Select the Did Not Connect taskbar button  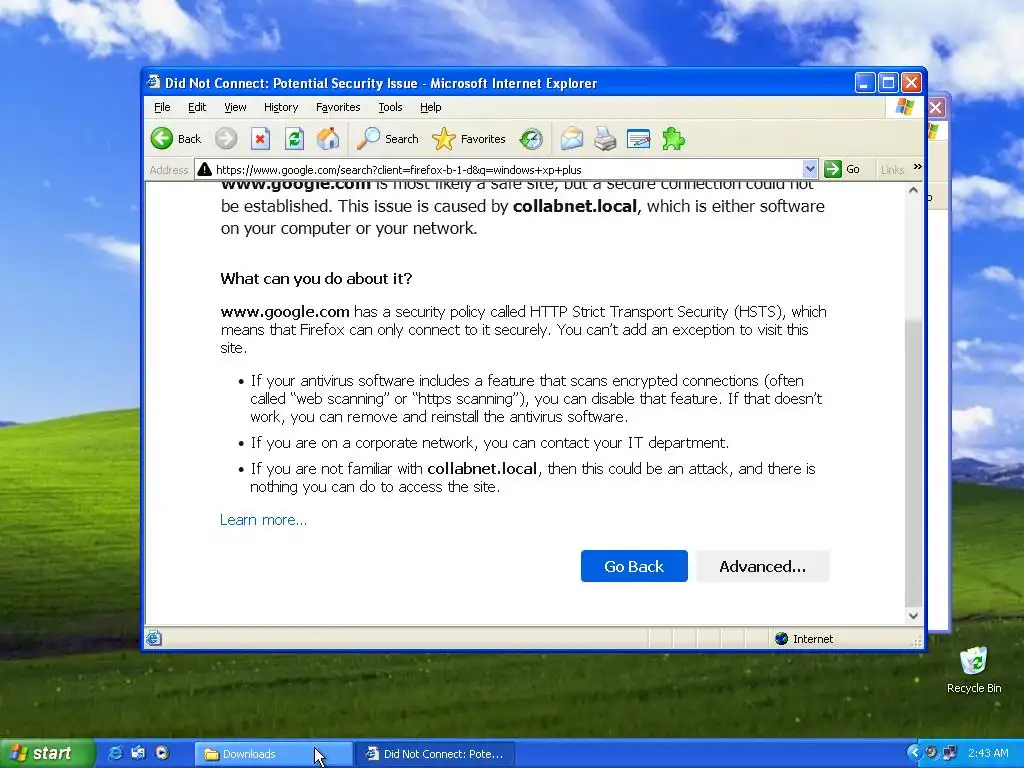[x=436, y=754]
